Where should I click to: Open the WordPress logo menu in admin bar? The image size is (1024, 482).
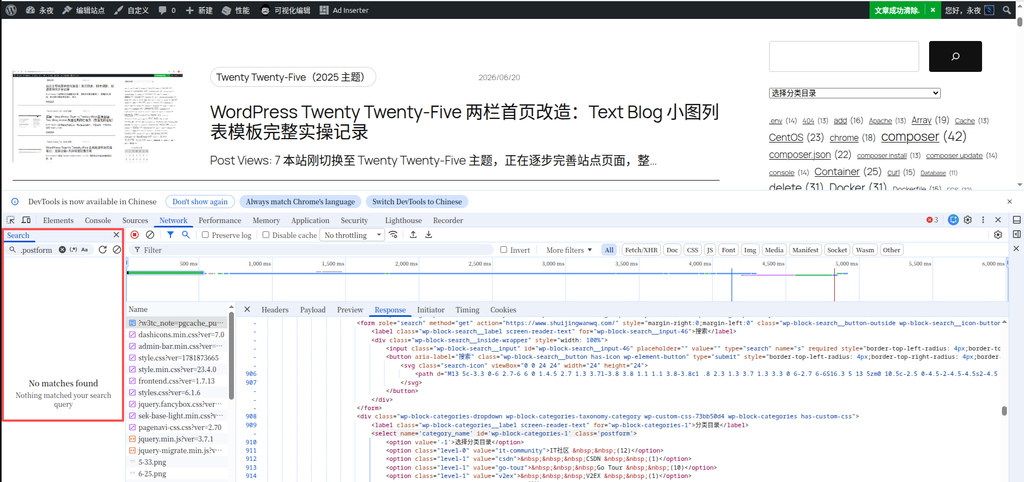coord(11,10)
